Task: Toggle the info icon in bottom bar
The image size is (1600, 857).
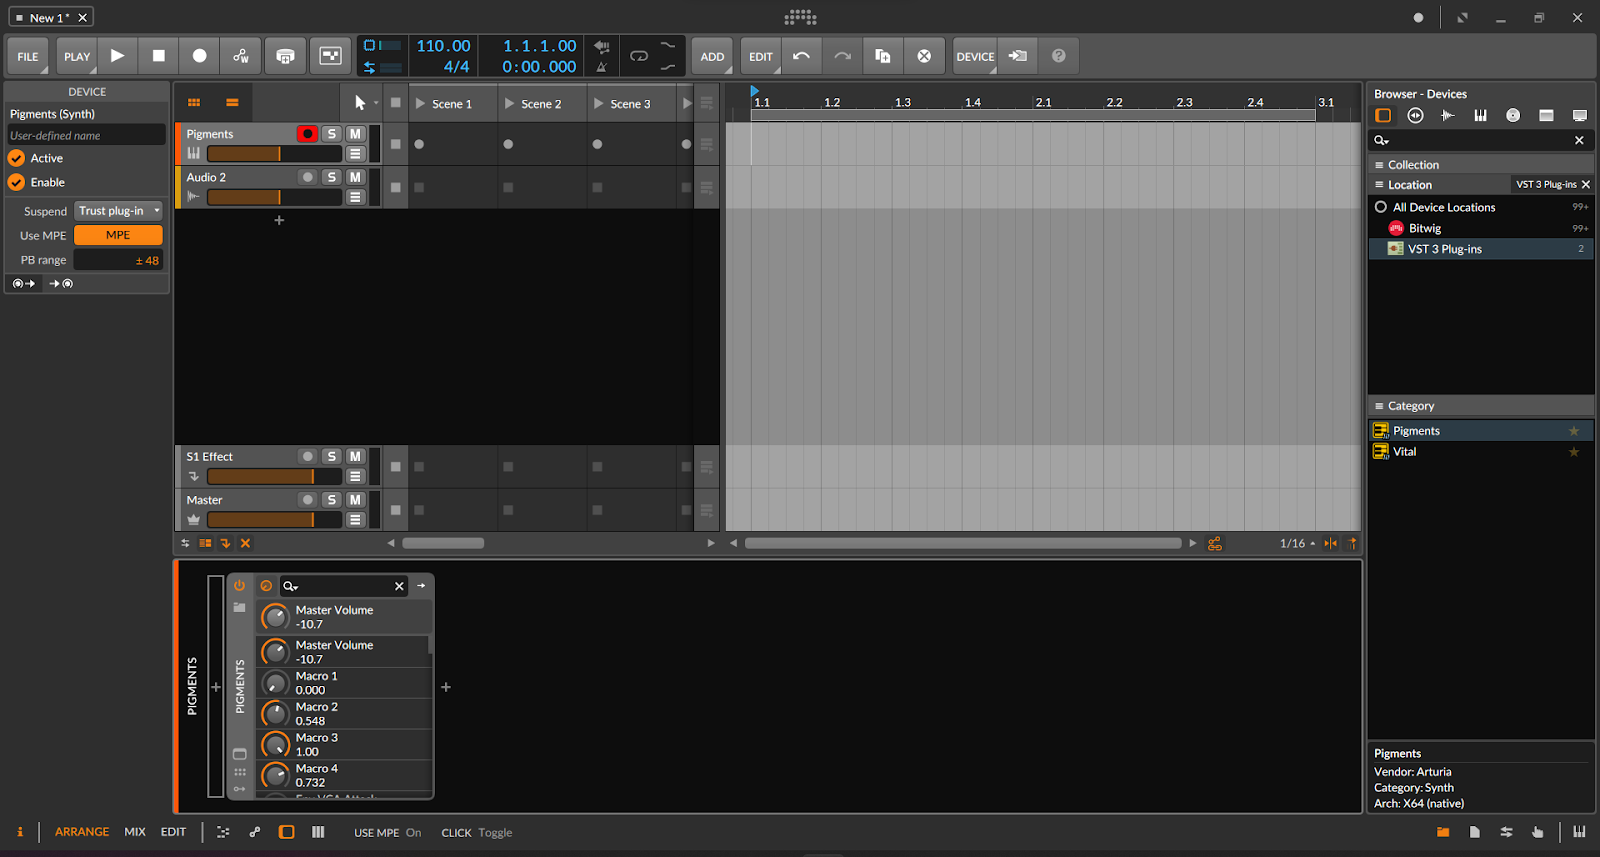Action: 19,832
